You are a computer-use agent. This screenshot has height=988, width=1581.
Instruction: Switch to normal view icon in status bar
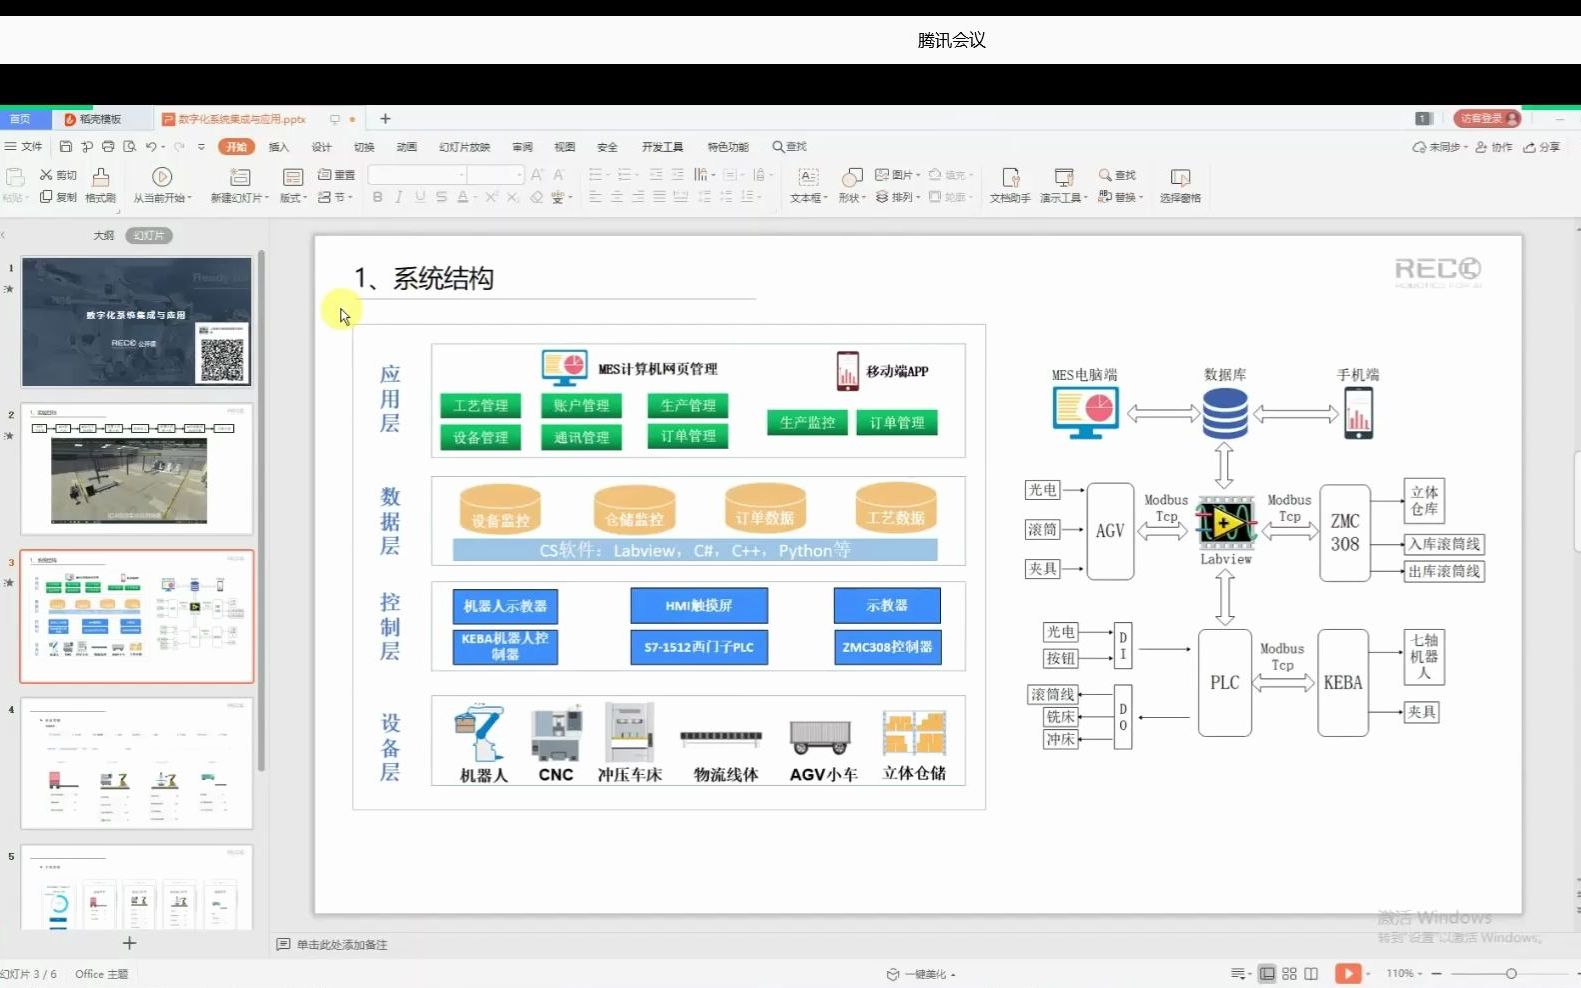point(1267,973)
